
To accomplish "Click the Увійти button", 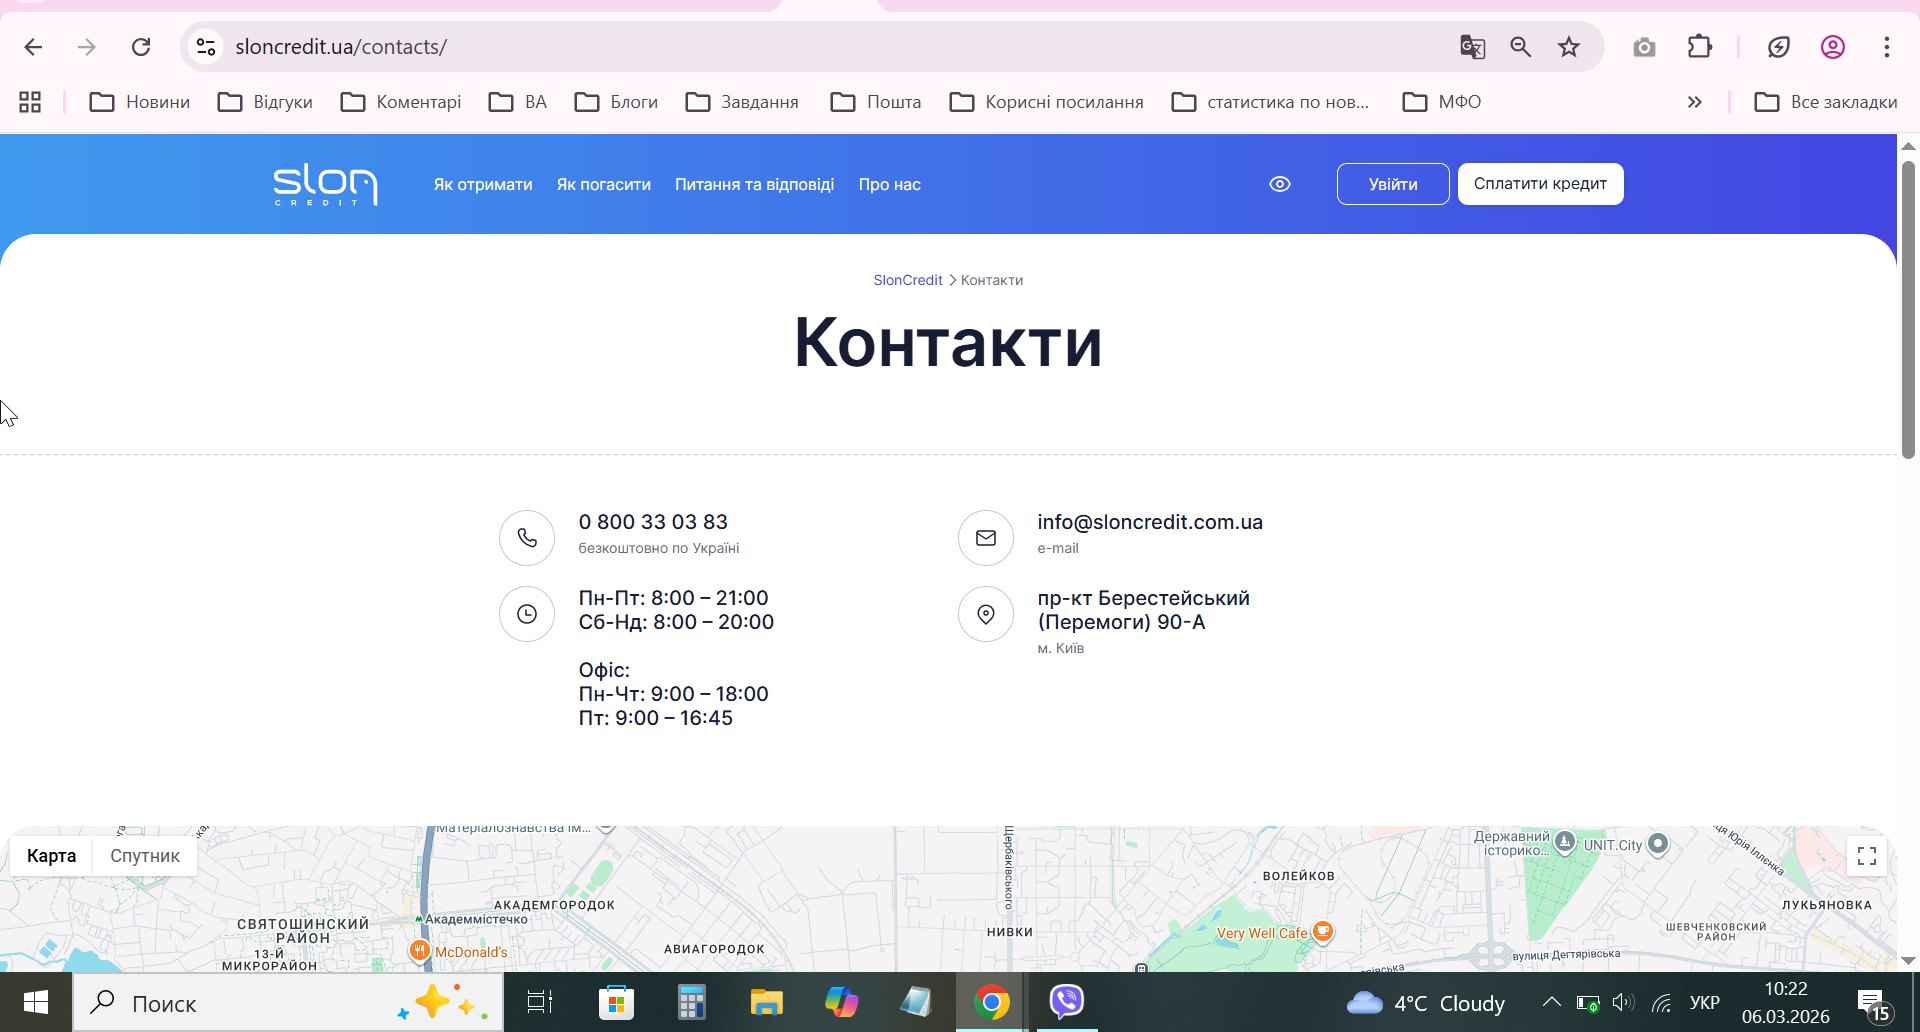I will pos(1393,184).
